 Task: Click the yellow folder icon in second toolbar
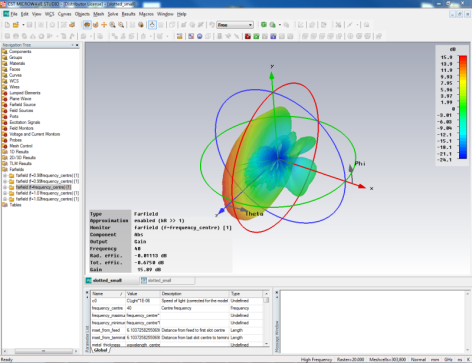(179, 36)
